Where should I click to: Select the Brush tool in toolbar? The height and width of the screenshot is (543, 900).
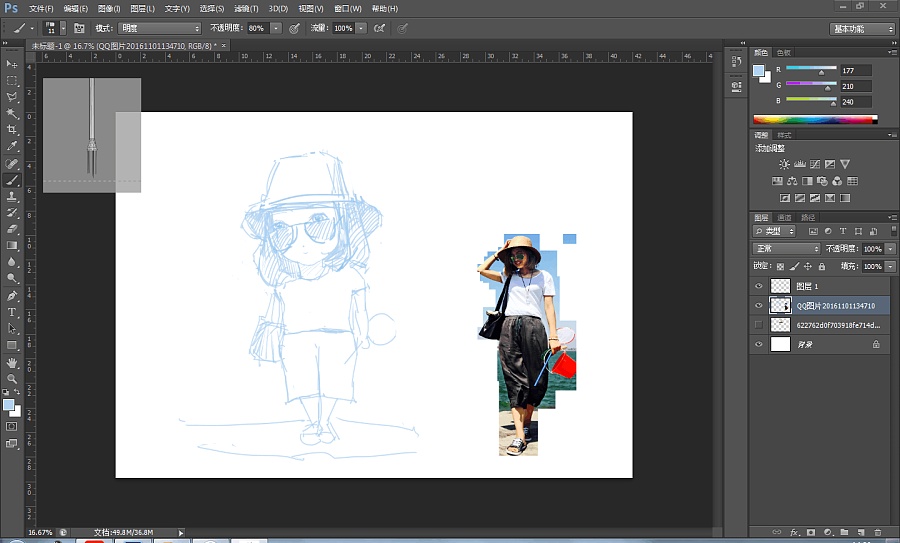coord(11,180)
